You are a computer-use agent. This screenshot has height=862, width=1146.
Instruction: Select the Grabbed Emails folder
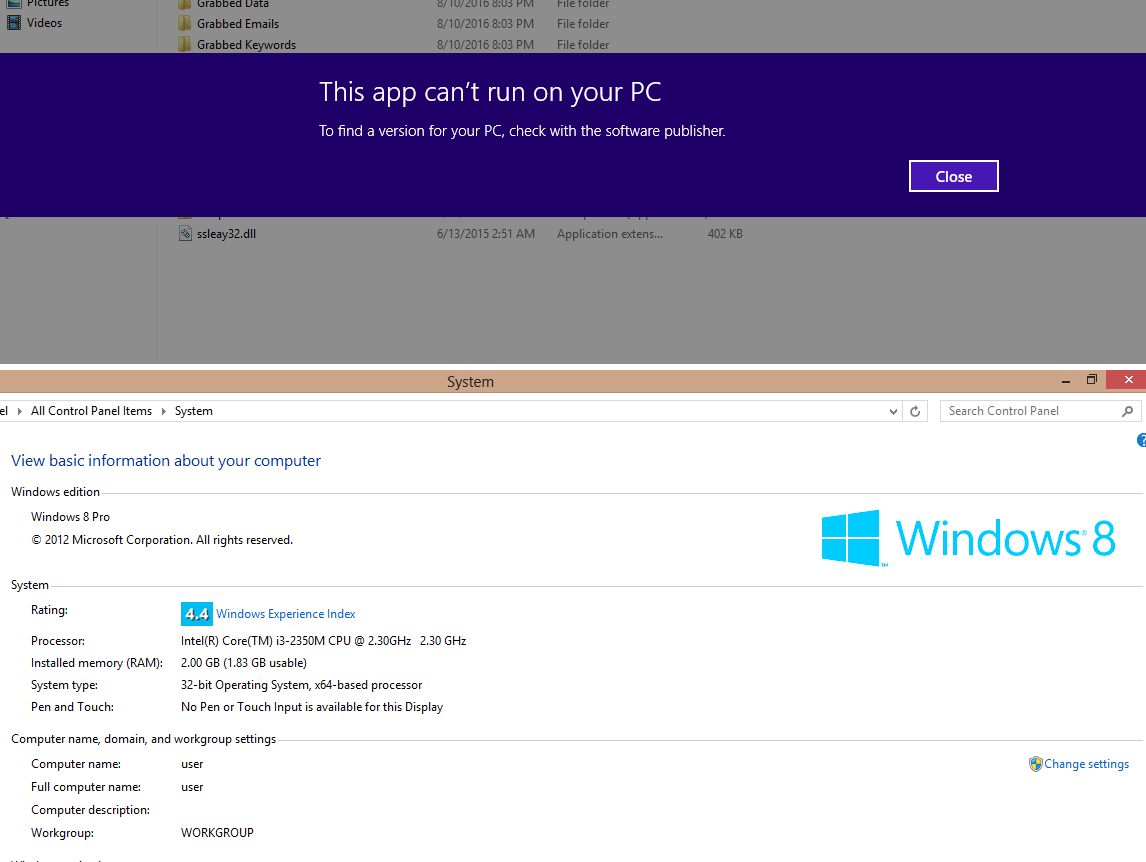click(238, 24)
